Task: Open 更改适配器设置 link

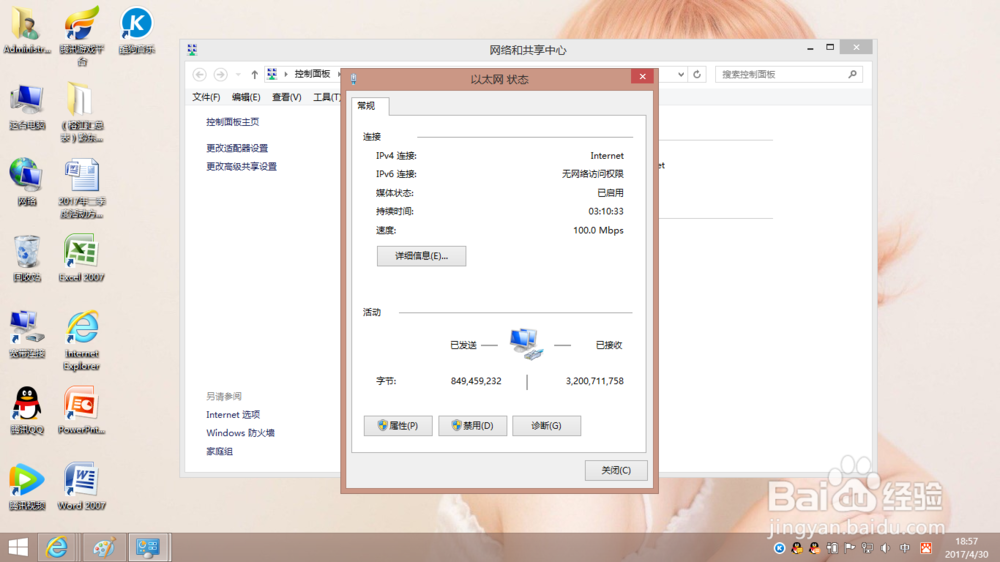Action: pyautogui.click(x=237, y=148)
